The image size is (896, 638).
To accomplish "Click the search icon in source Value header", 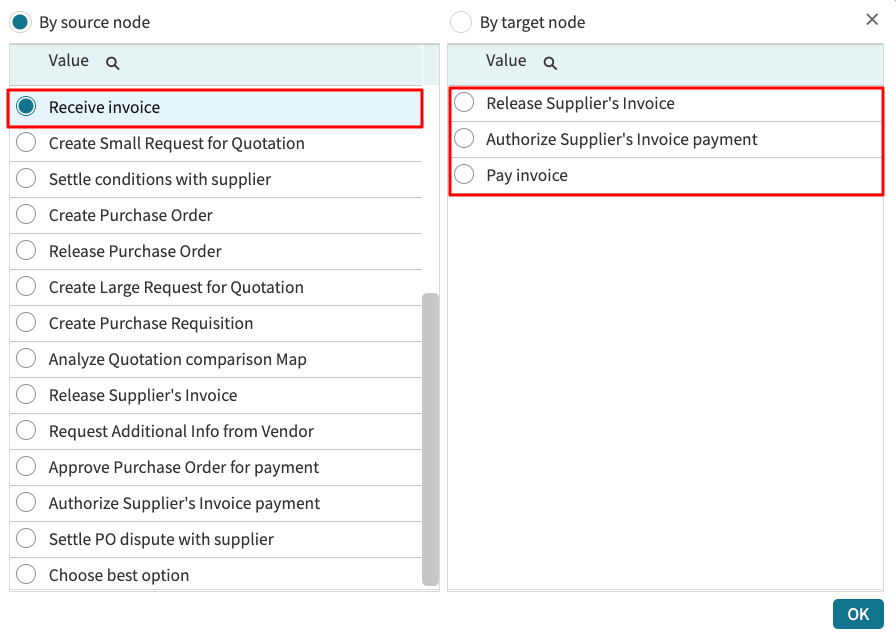I will pos(113,63).
